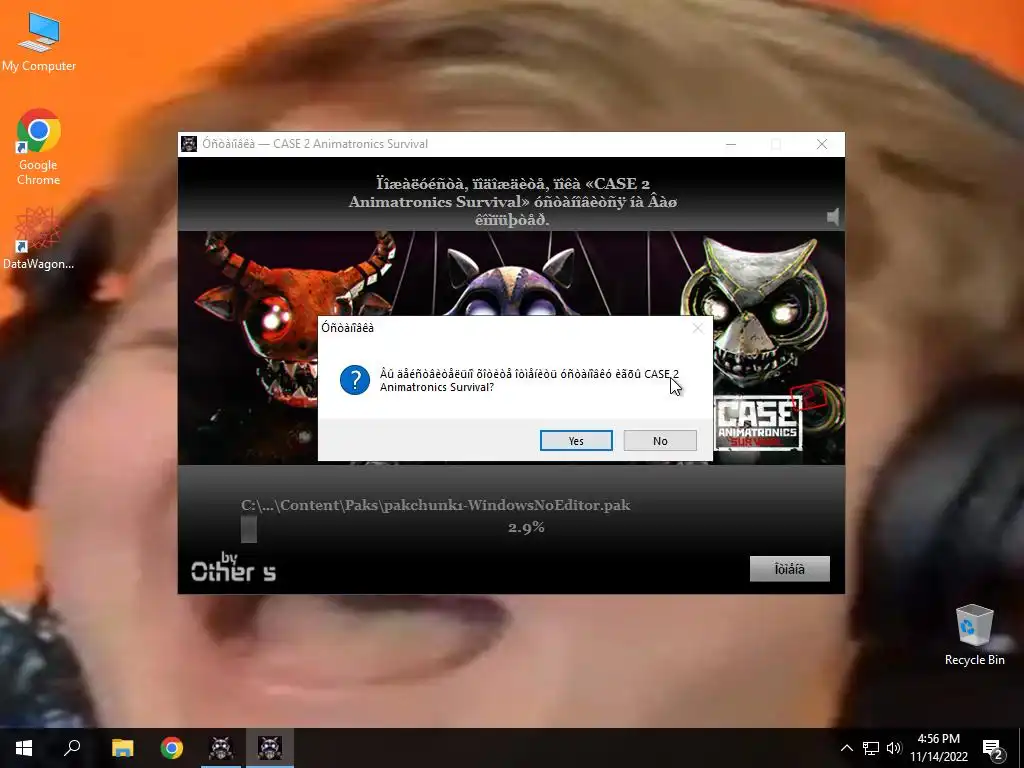Click the installation progress bar
The height and width of the screenshot is (768, 1024).
[249, 530]
